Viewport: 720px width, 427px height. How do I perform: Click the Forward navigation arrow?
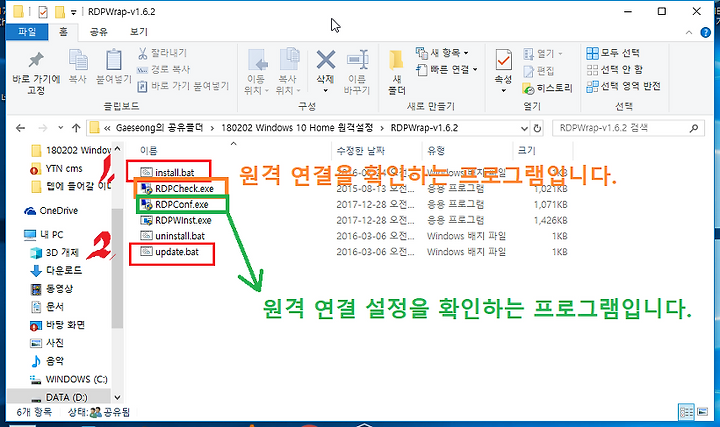(42, 128)
